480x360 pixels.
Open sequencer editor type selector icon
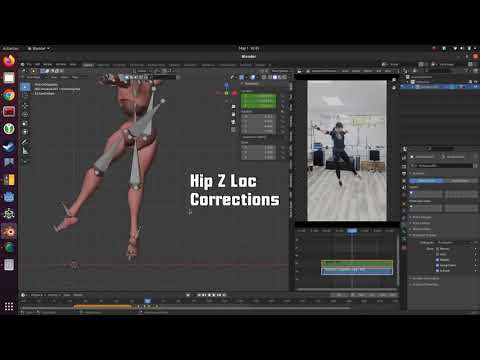(300, 71)
